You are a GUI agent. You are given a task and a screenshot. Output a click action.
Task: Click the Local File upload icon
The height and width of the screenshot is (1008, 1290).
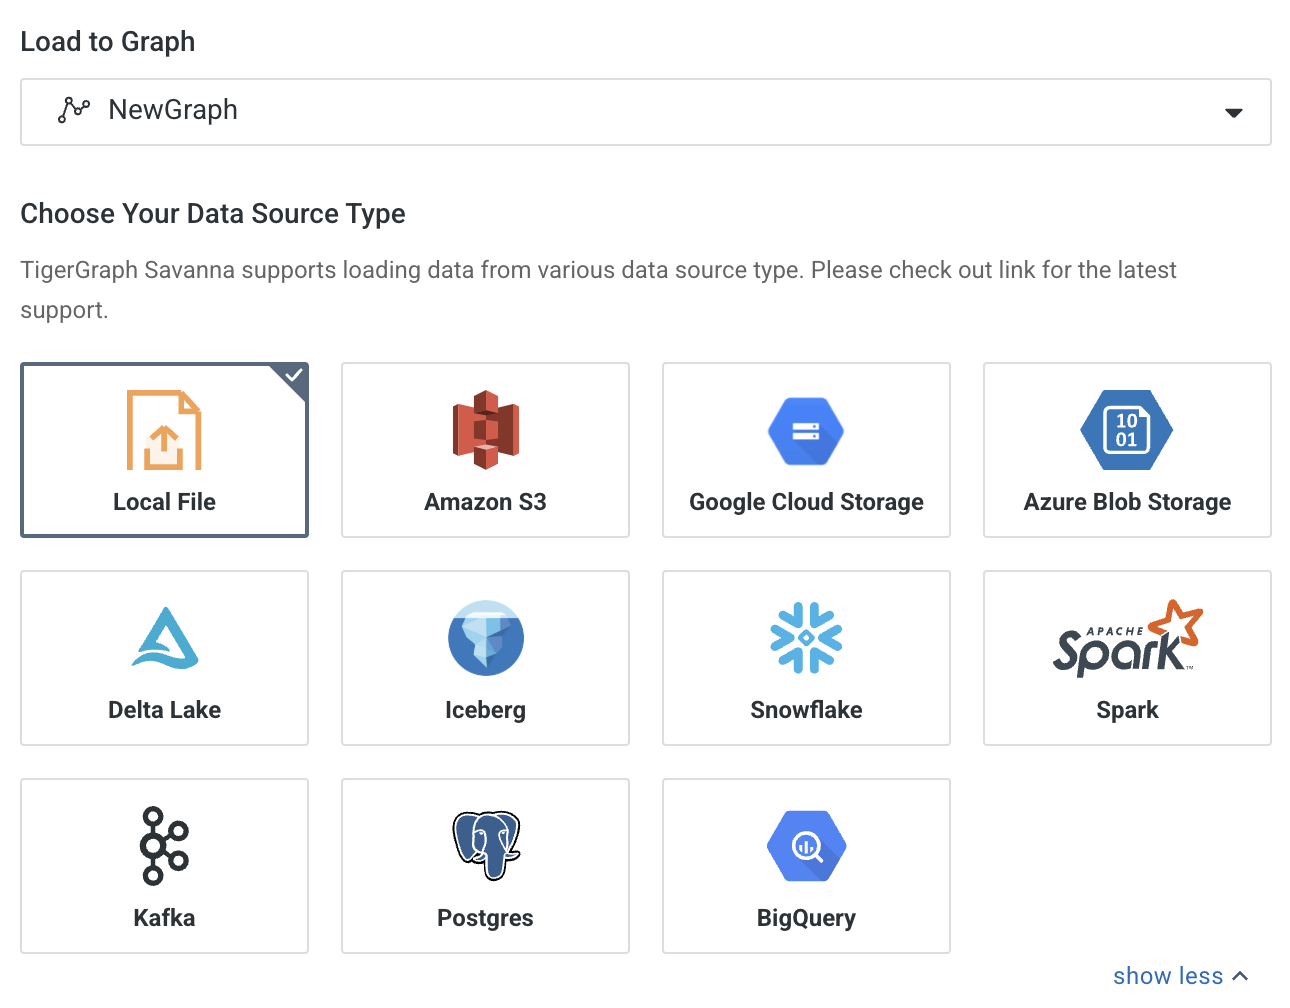pos(165,430)
